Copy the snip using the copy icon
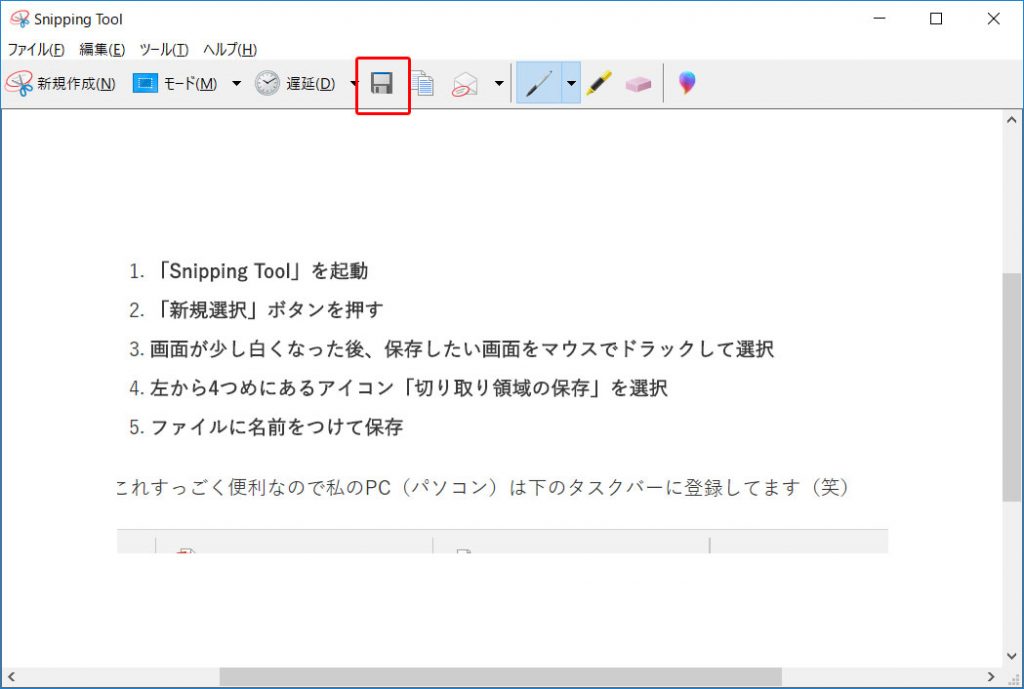This screenshot has height=689, width=1024. [423, 83]
